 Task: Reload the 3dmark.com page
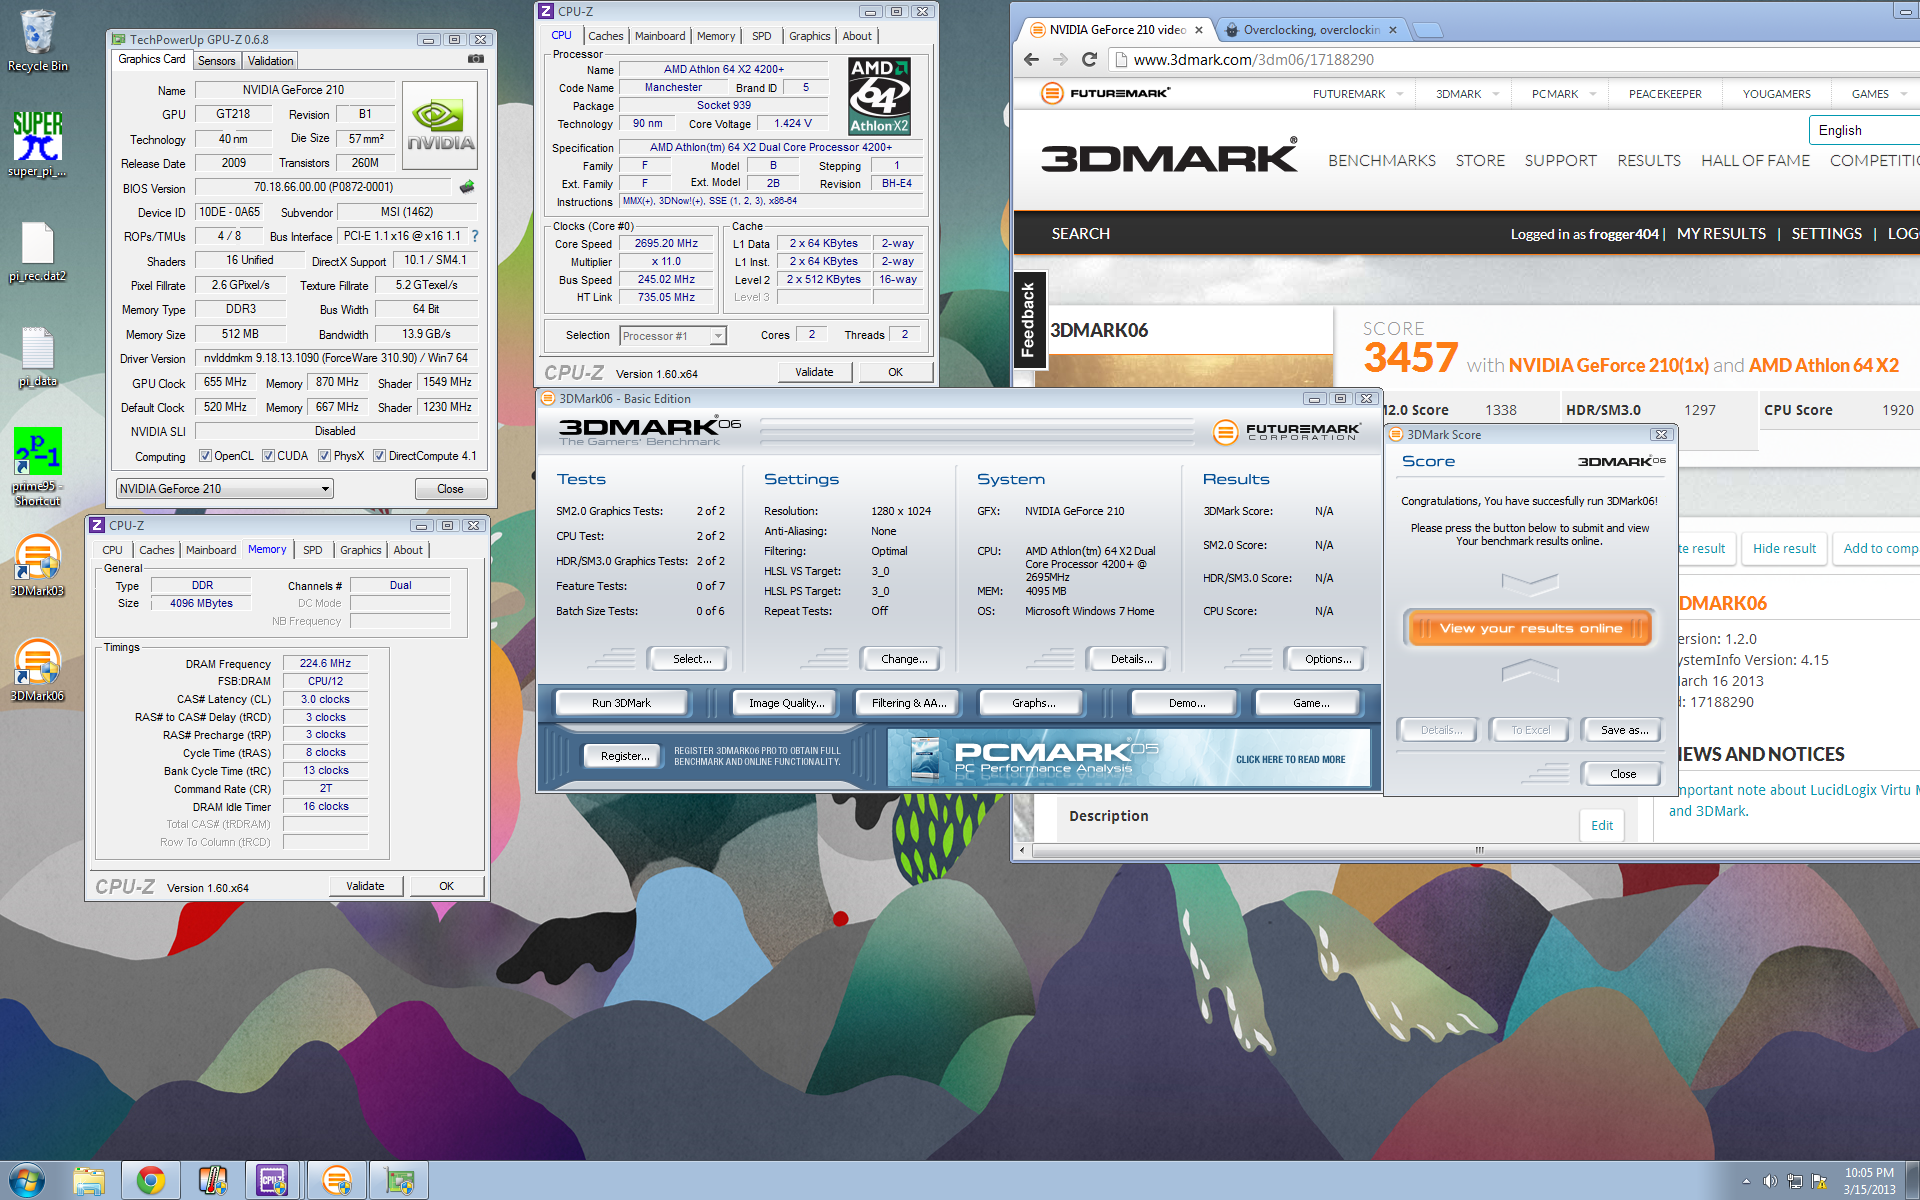click(1090, 60)
